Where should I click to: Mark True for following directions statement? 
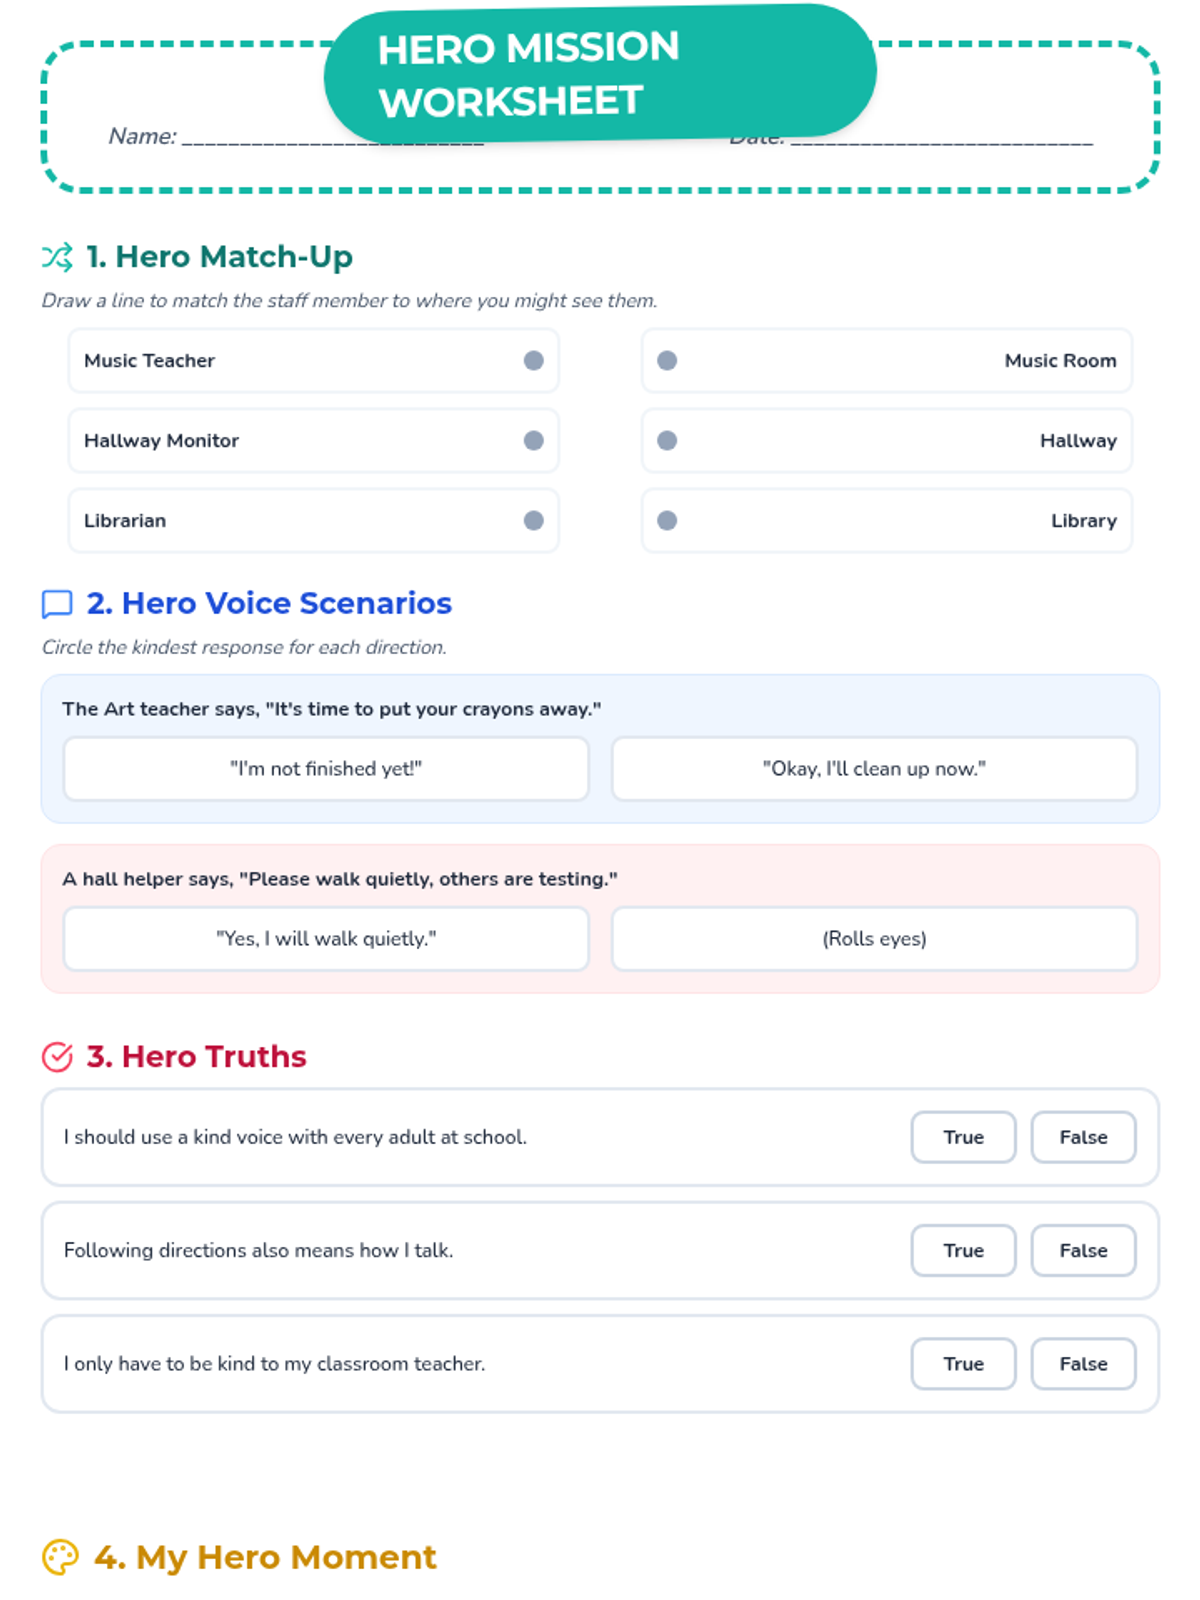963,1251
